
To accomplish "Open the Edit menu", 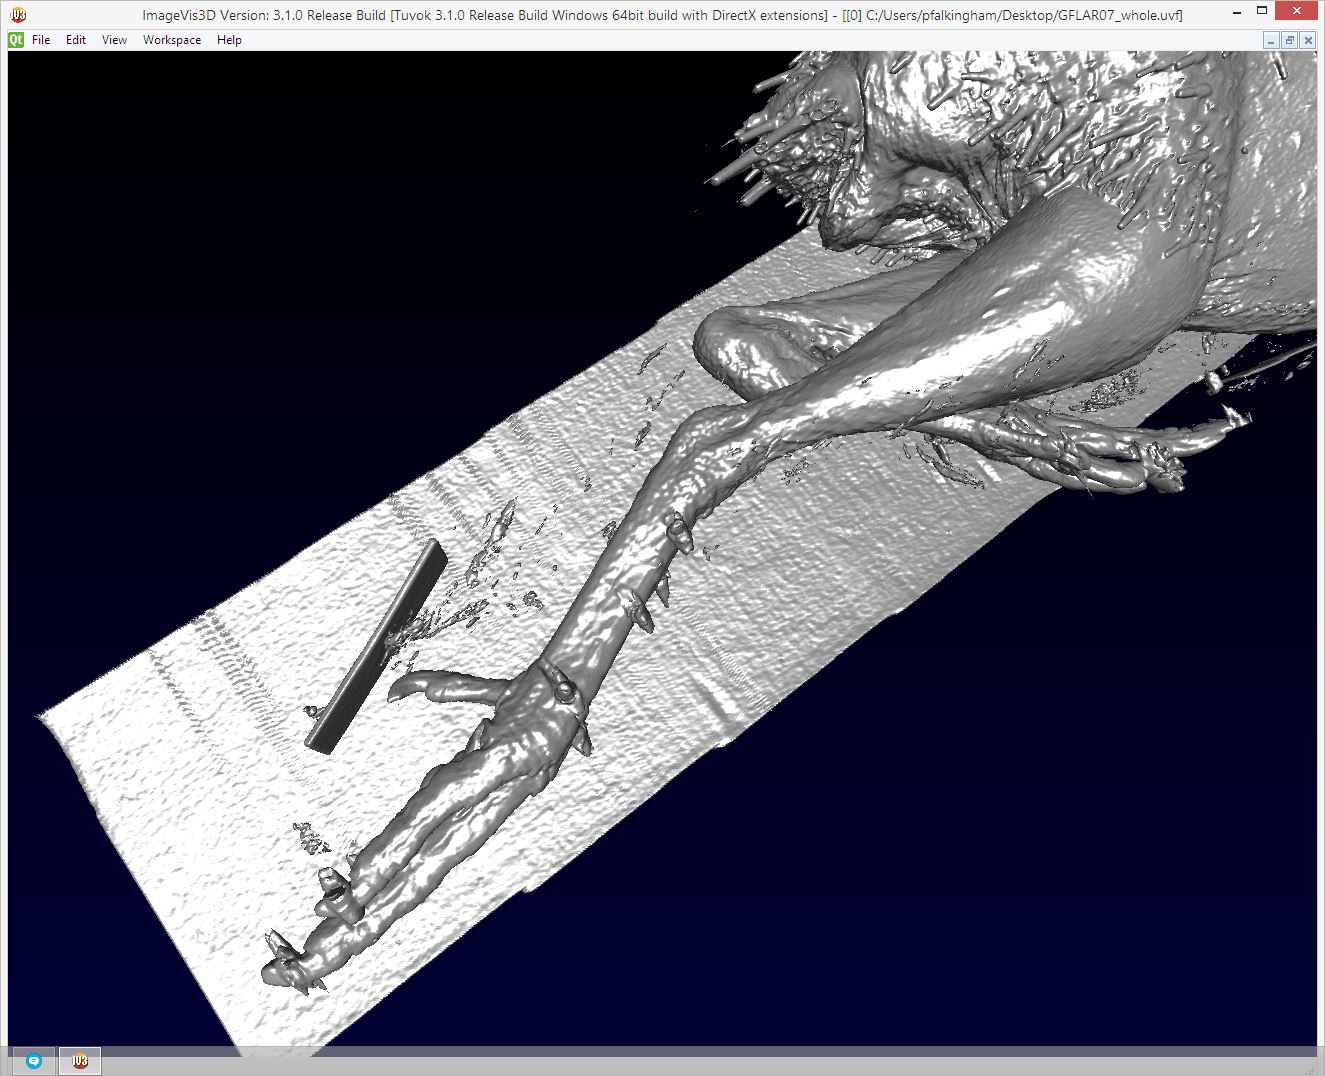I will (76, 40).
